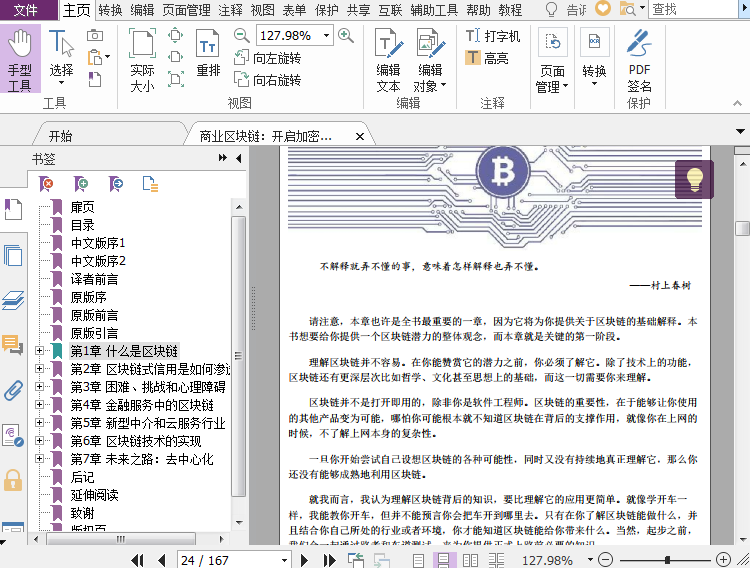Screen dimensions: 750x568
Task: Click the Reflow (重排) icon
Action: [x=208, y=53]
